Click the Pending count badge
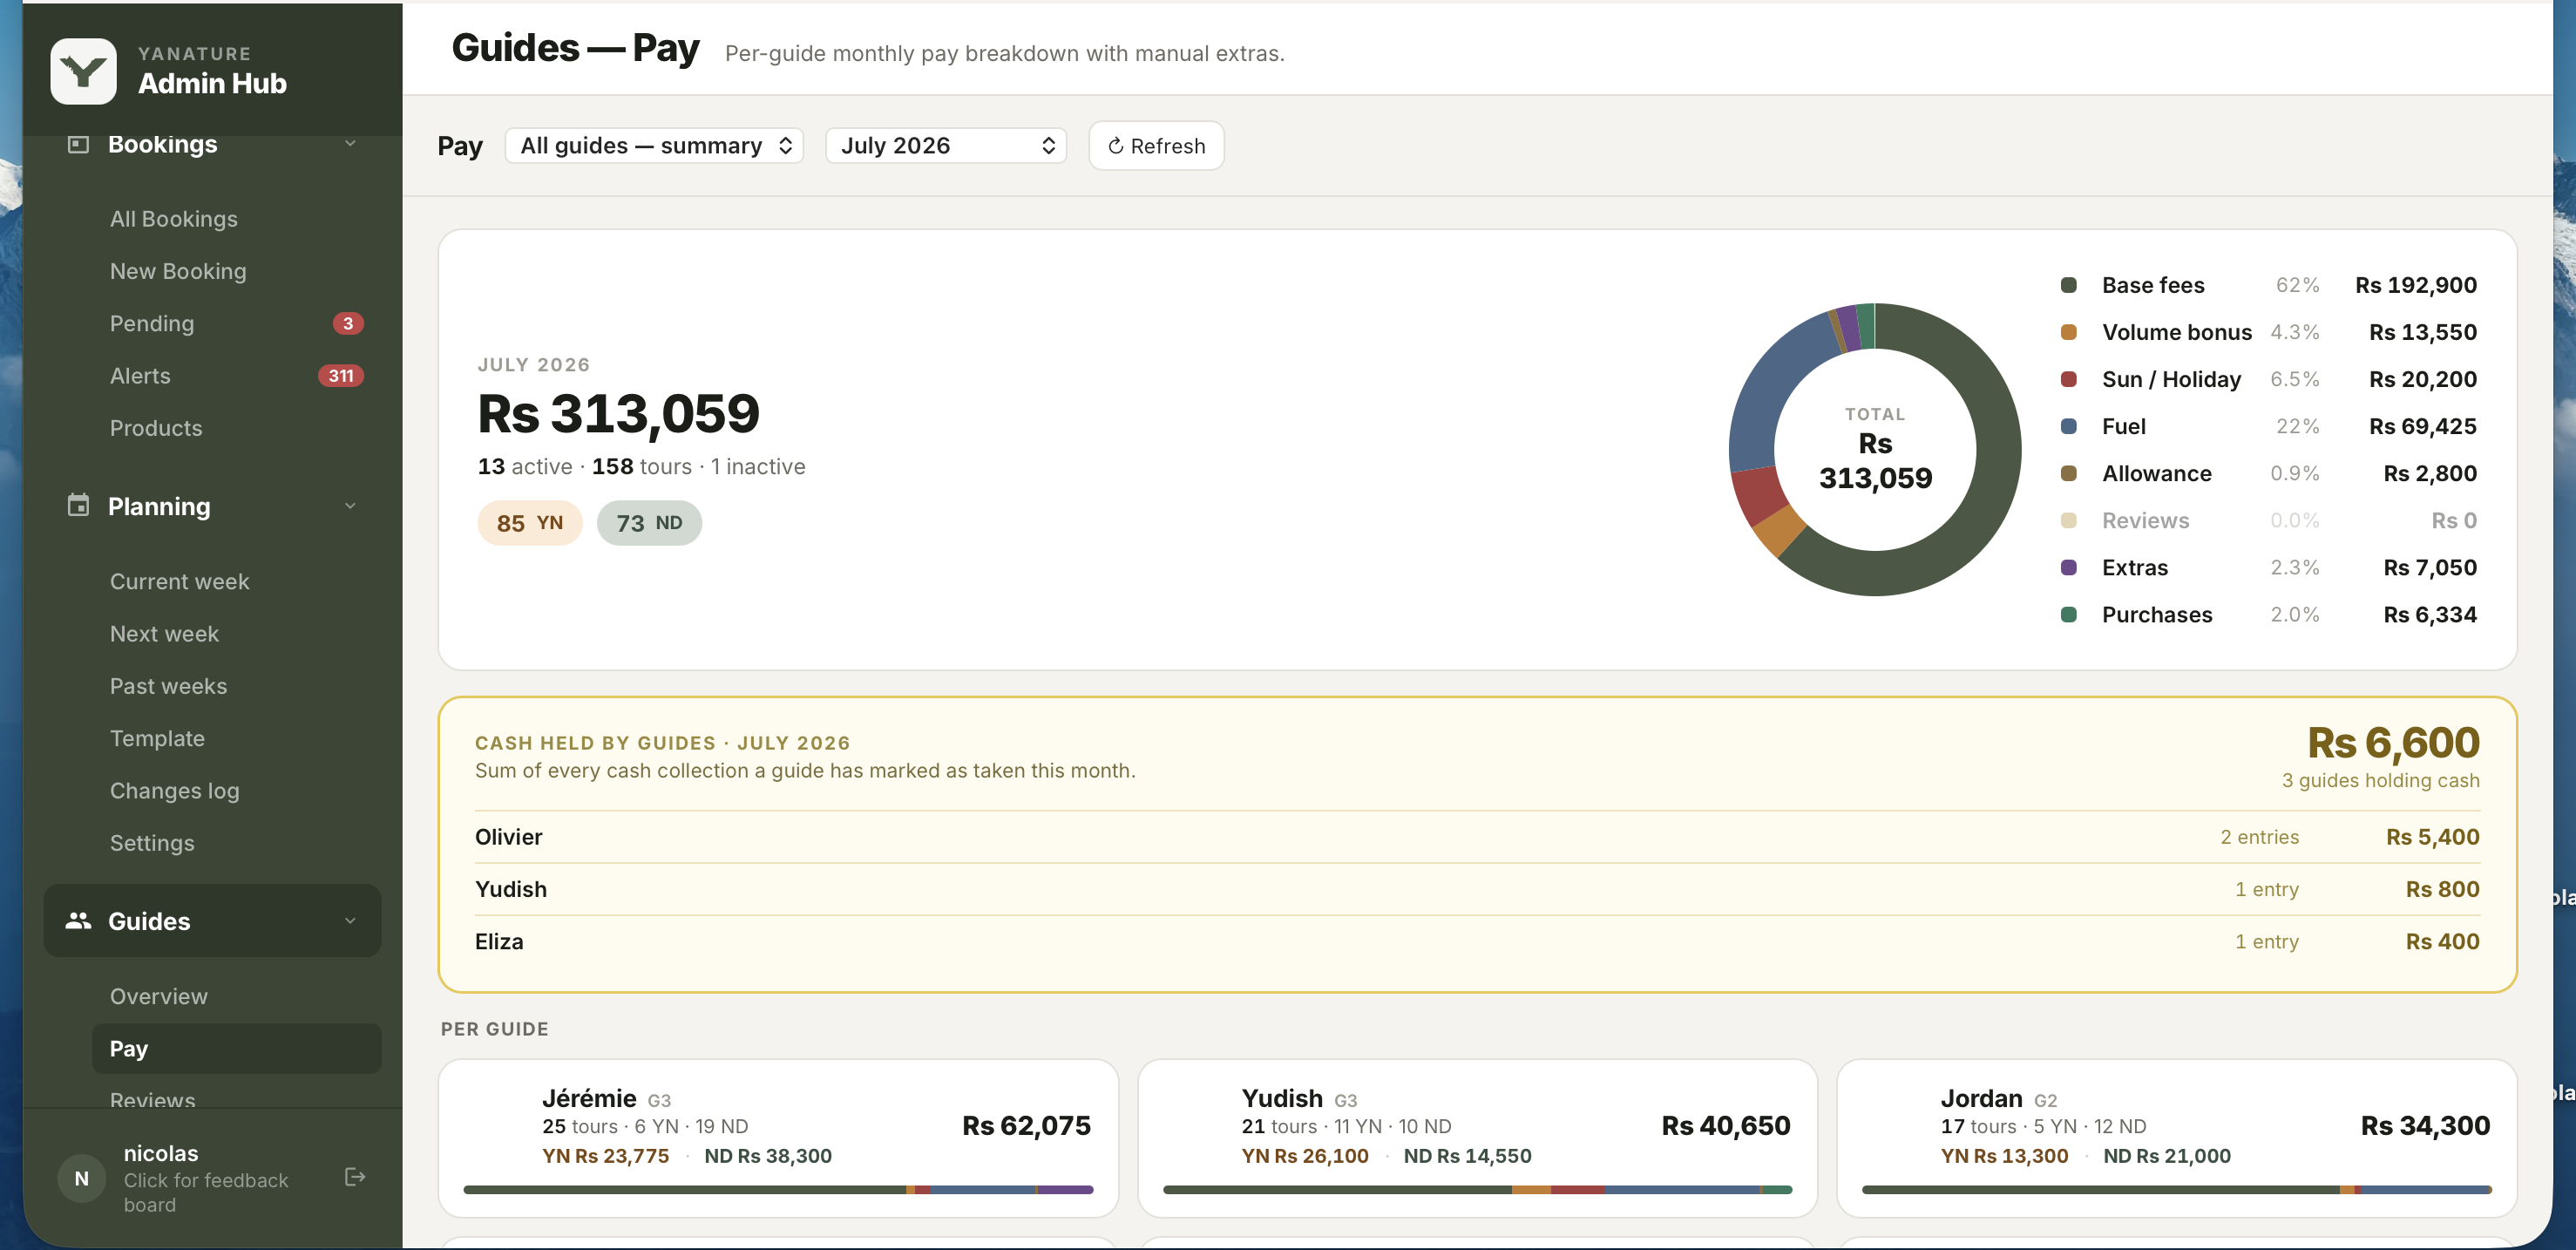 (x=347, y=323)
